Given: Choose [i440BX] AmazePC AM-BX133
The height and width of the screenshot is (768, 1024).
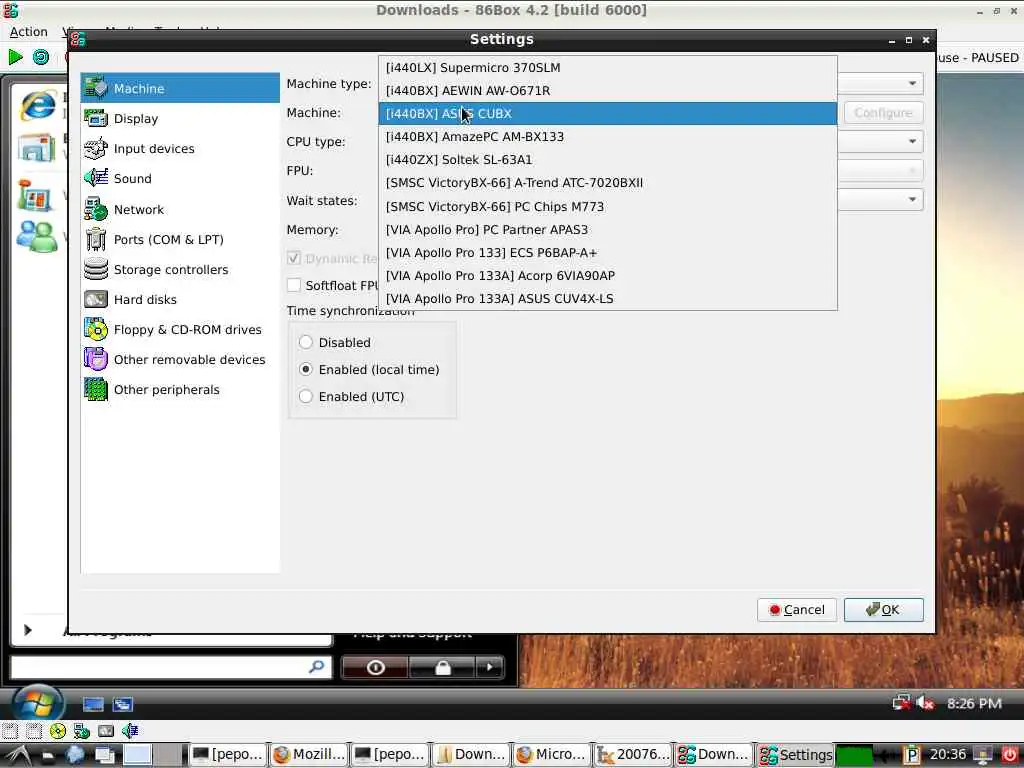Looking at the screenshot, I should (607, 136).
